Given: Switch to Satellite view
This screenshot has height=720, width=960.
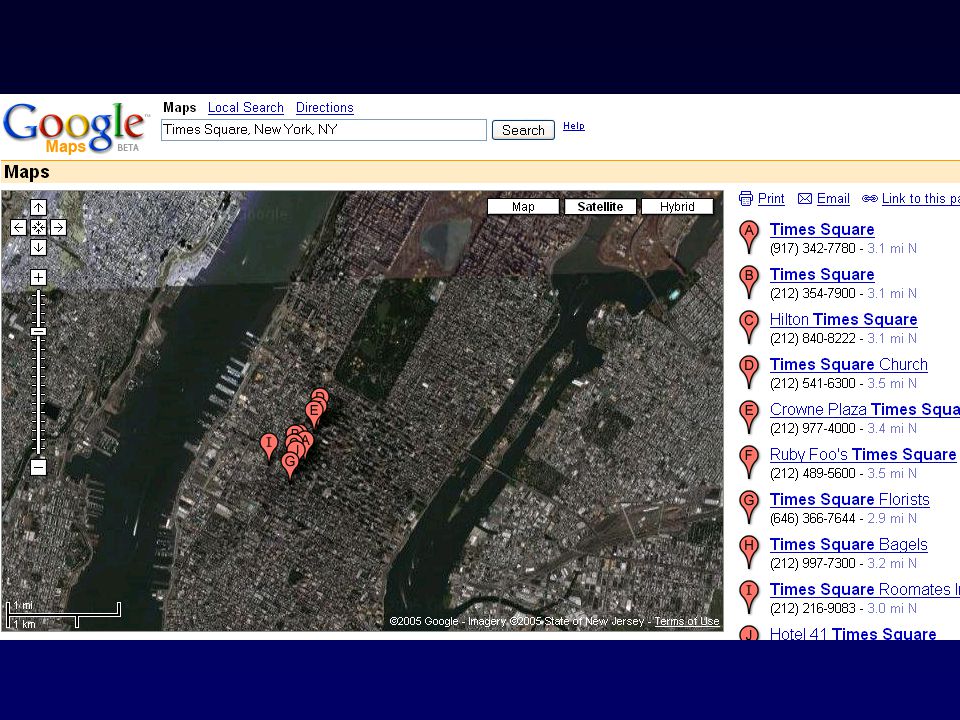Looking at the screenshot, I should (x=600, y=206).
